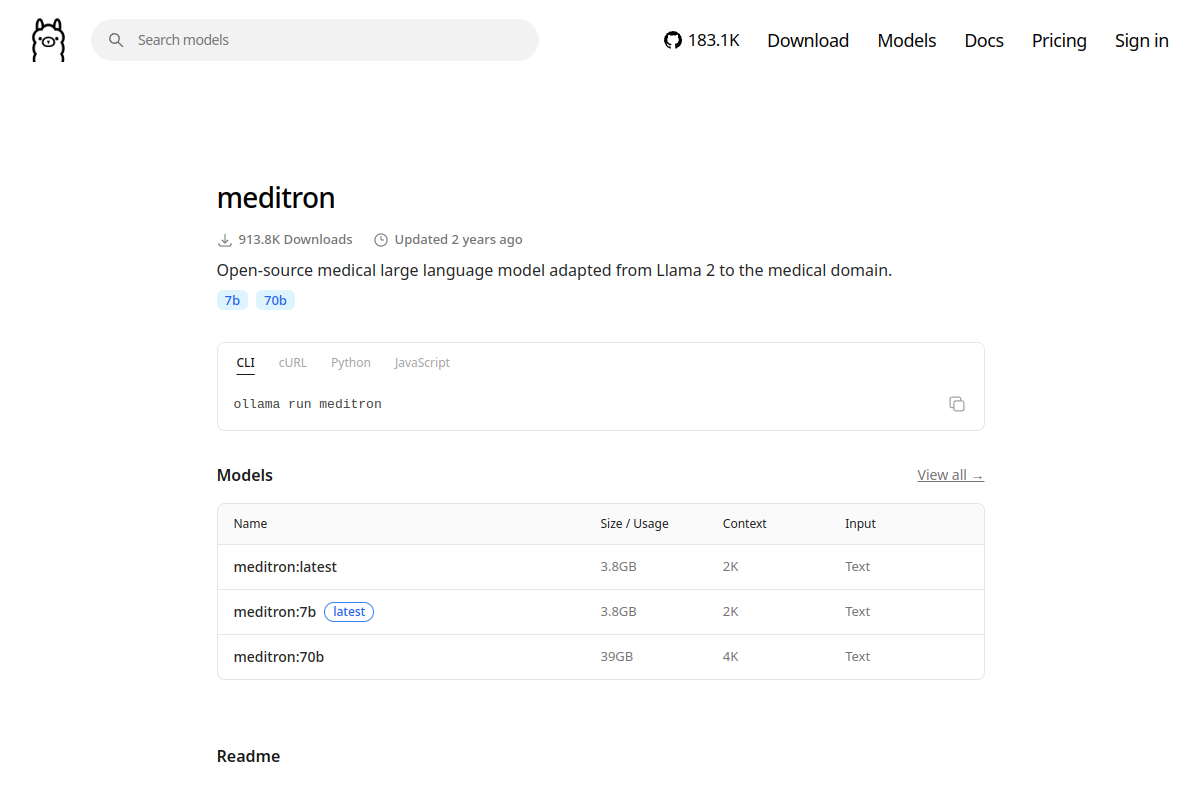The height and width of the screenshot is (800, 1200).
Task: Click the Context column header
Action: click(745, 524)
